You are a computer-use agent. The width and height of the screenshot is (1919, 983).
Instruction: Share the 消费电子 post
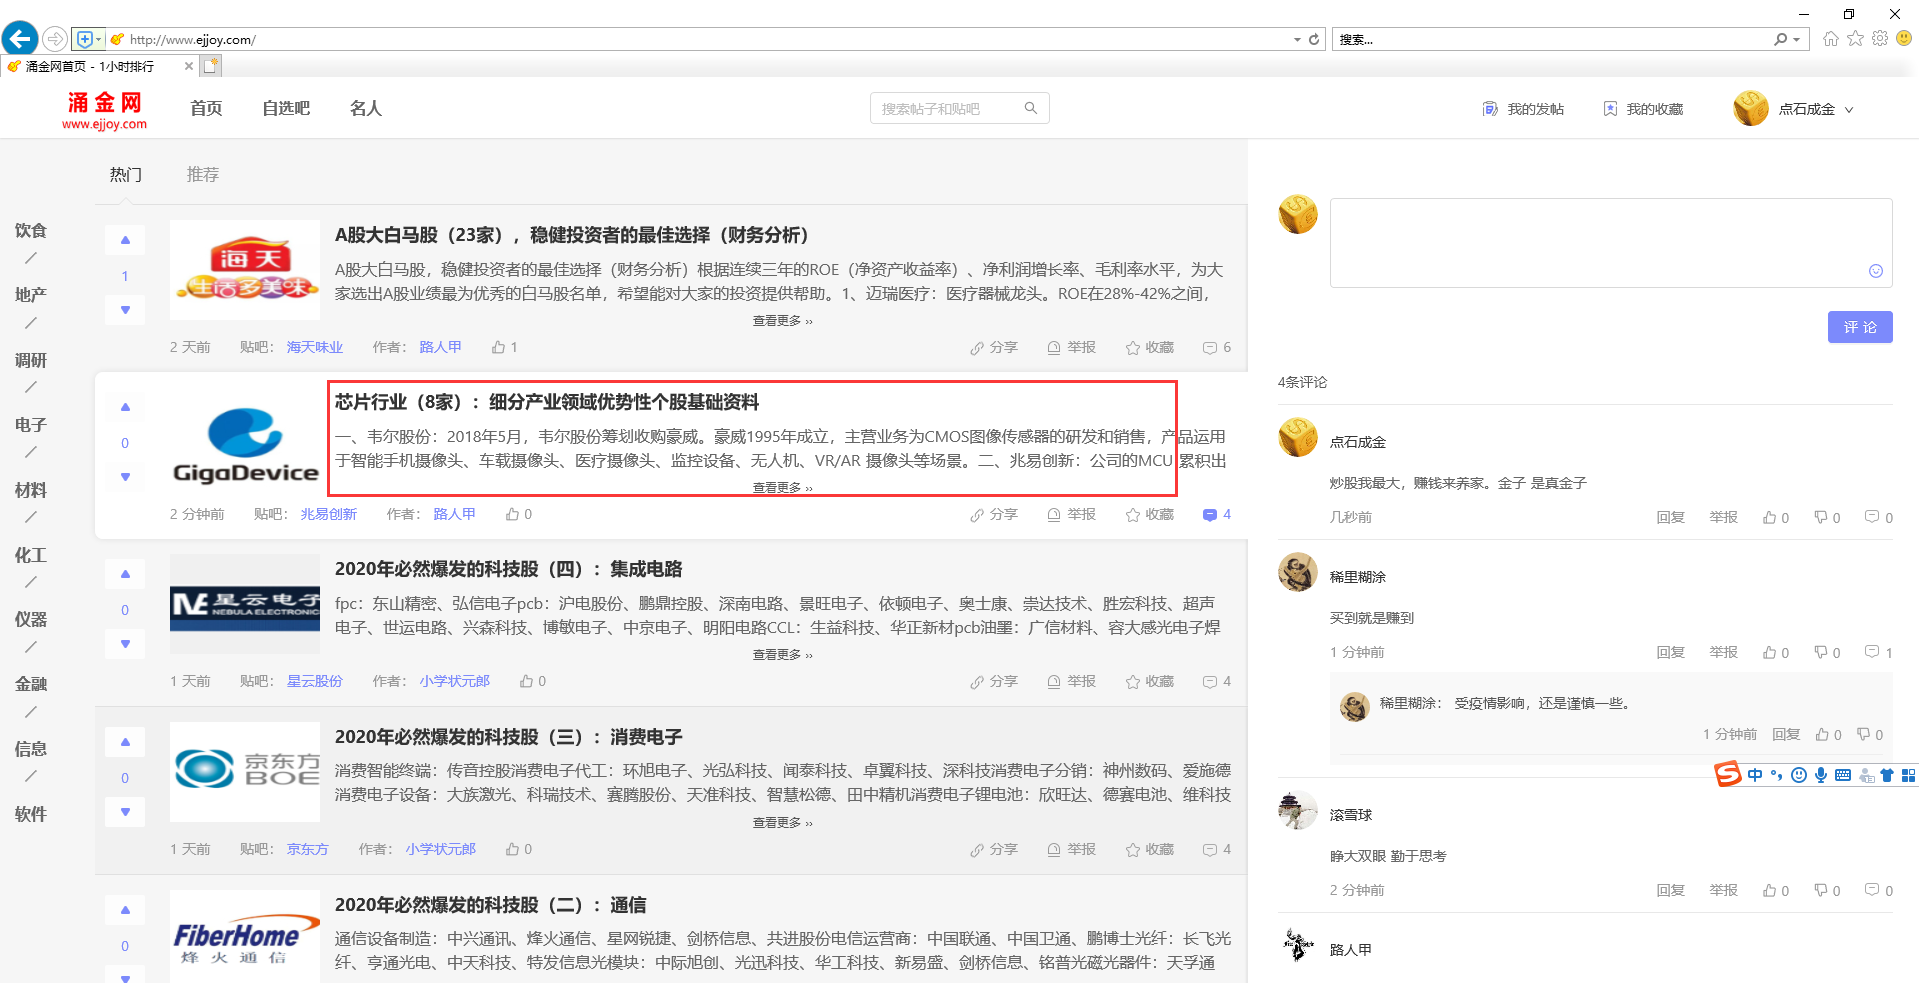(x=993, y=849)
